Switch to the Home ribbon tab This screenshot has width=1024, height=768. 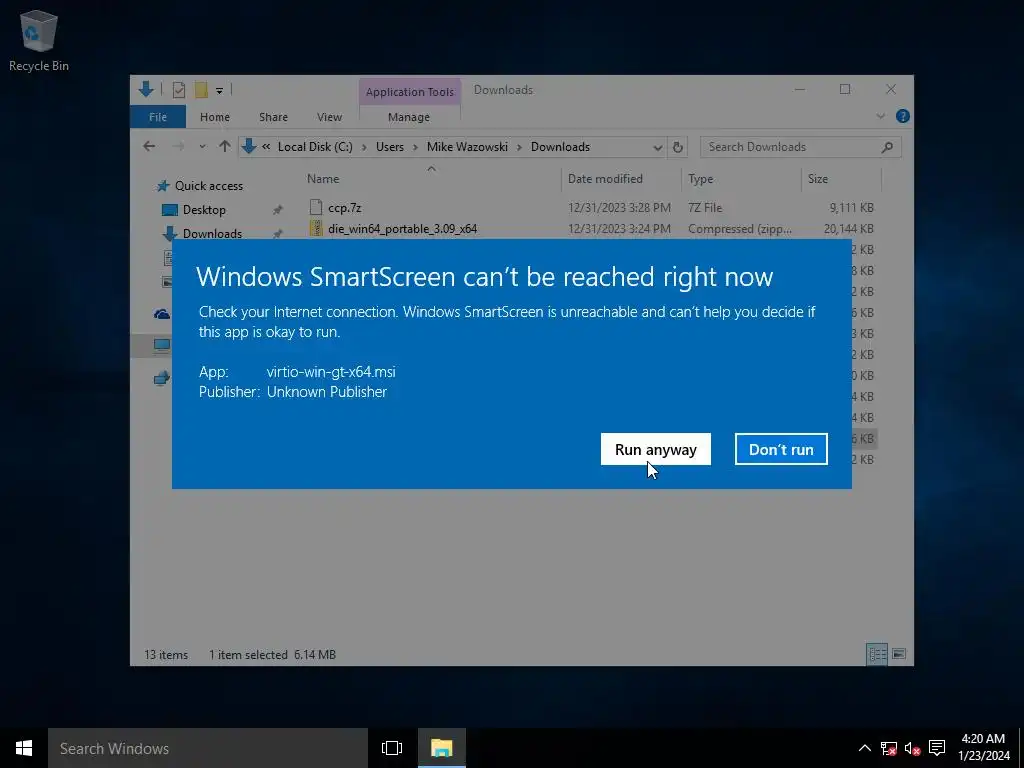215,117
